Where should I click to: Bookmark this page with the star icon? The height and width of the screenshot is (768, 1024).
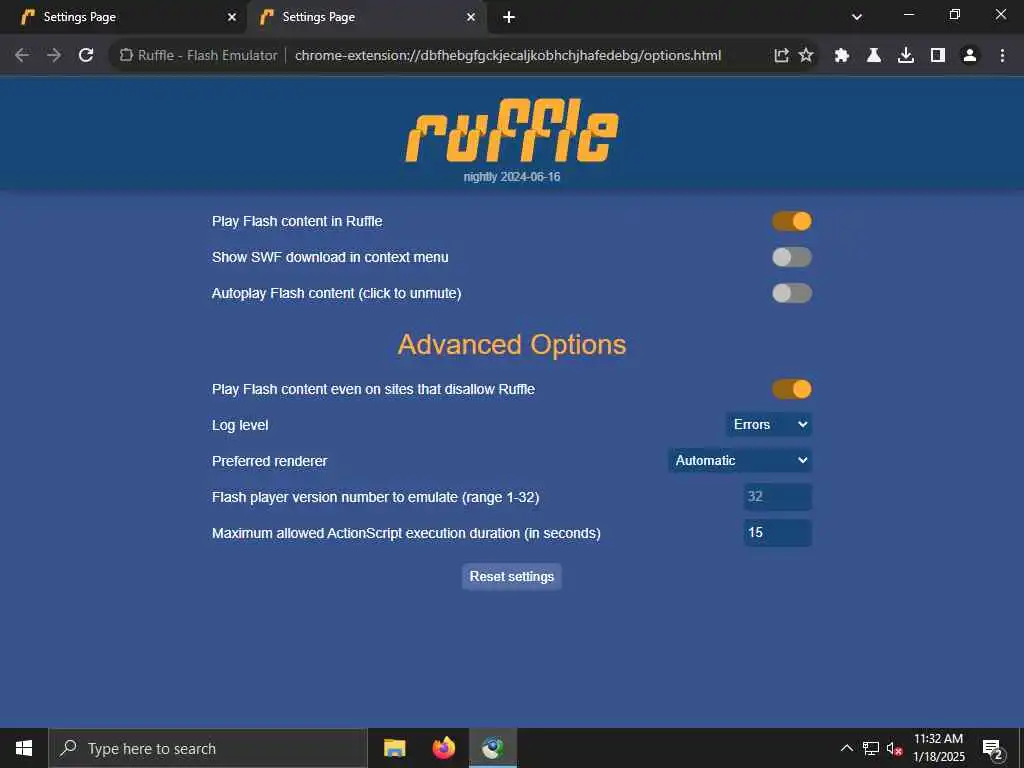click(807, 56)
